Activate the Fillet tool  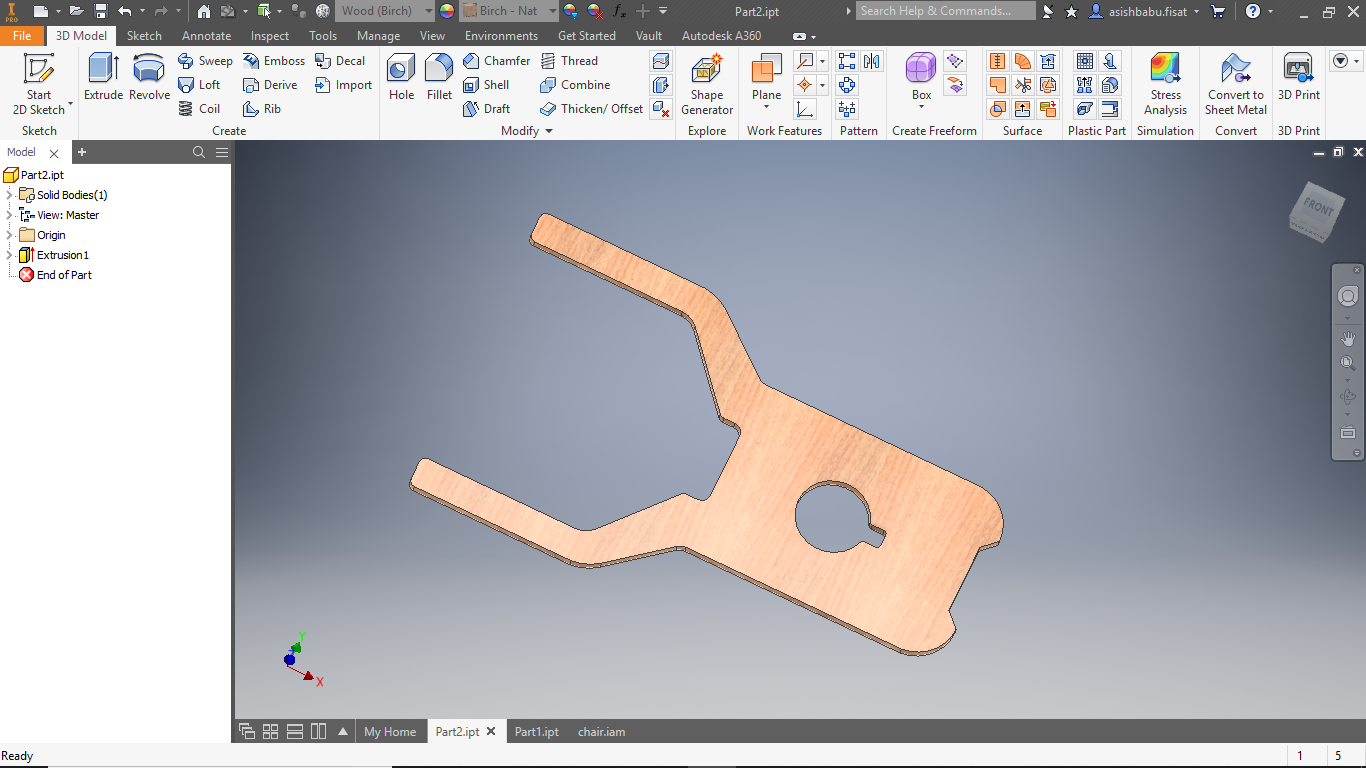[x=439, y=78]
